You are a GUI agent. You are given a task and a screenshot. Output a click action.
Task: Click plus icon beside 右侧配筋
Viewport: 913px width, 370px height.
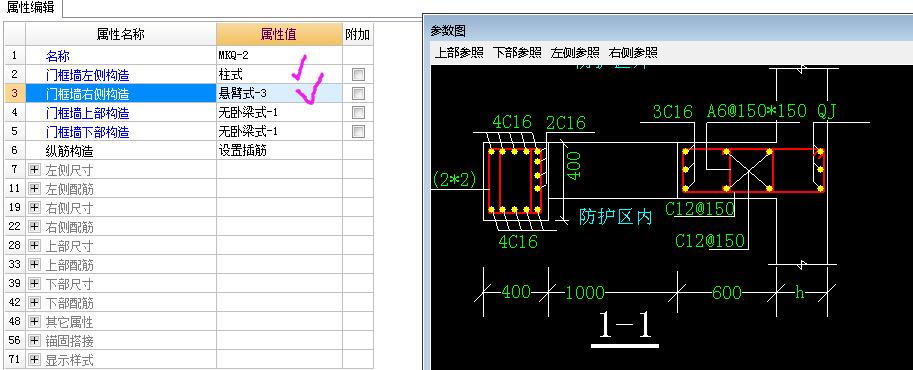(34, 227)
